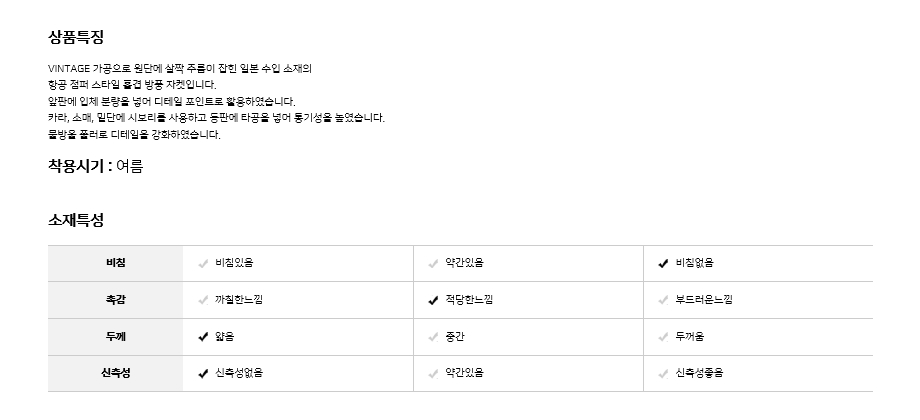Click the black checkmark beside 비침없음
The image size is (920, 420).
[x=663, y=264]
